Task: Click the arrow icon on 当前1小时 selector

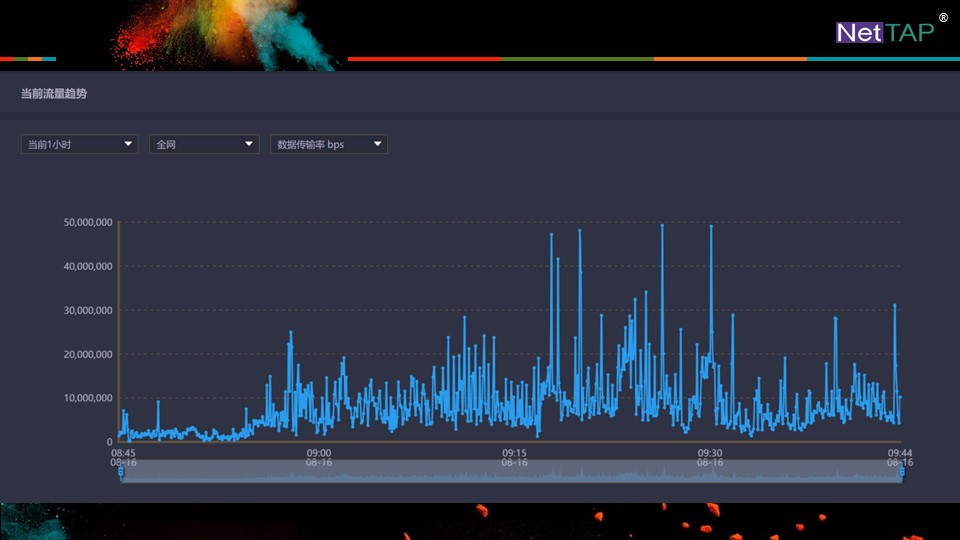Action: 128,144
